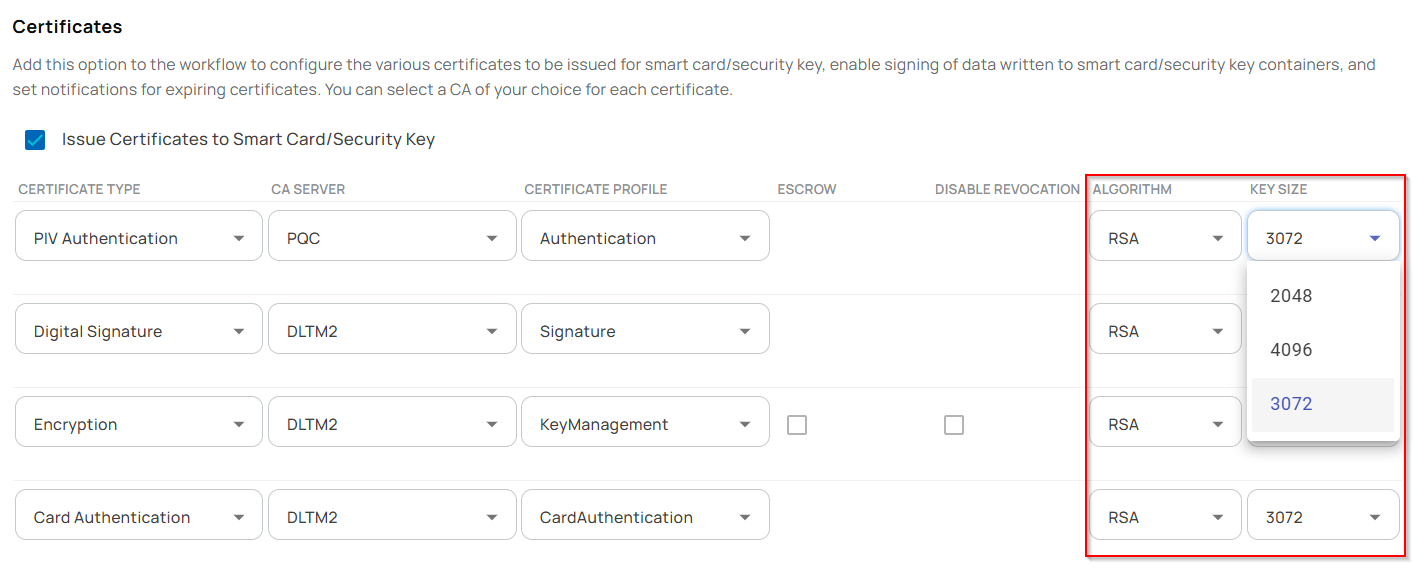Expand the PQC CA server dropdown
1413x568 pixels.
392,238
